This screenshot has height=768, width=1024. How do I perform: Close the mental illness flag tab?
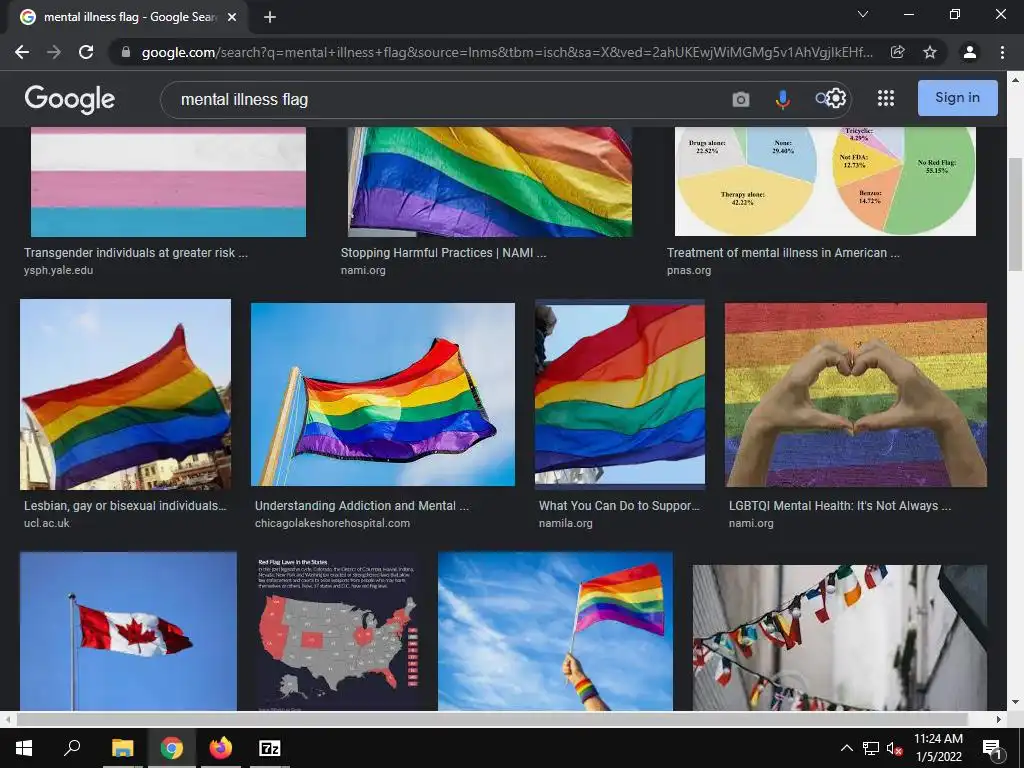[232, 18]
